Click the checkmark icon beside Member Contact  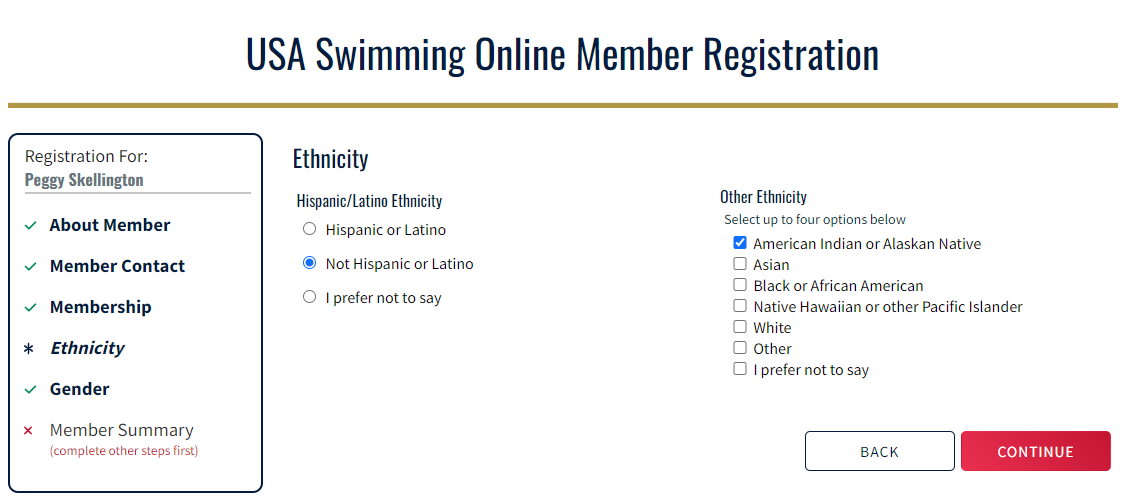[x=30, y=267]
